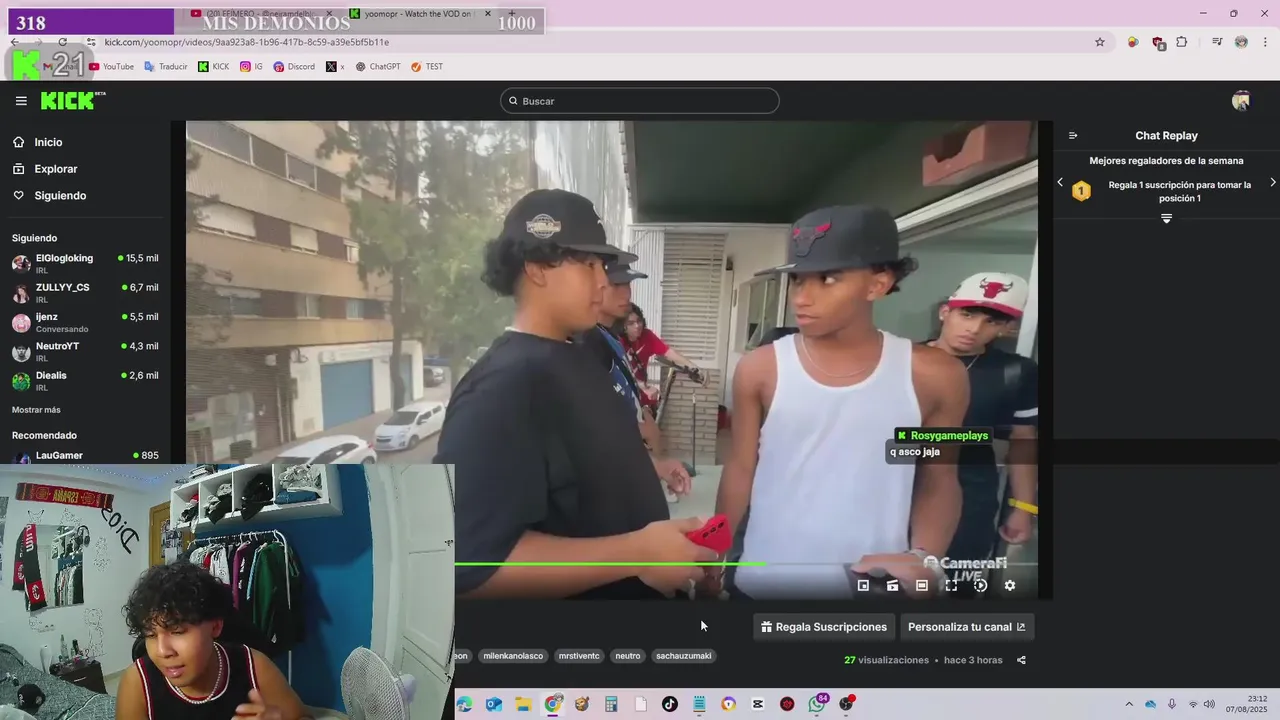Image resolution: width=1280 pixels, height=720 pixels.
Task: Open the IG bookmark
Action: (252, 67)
